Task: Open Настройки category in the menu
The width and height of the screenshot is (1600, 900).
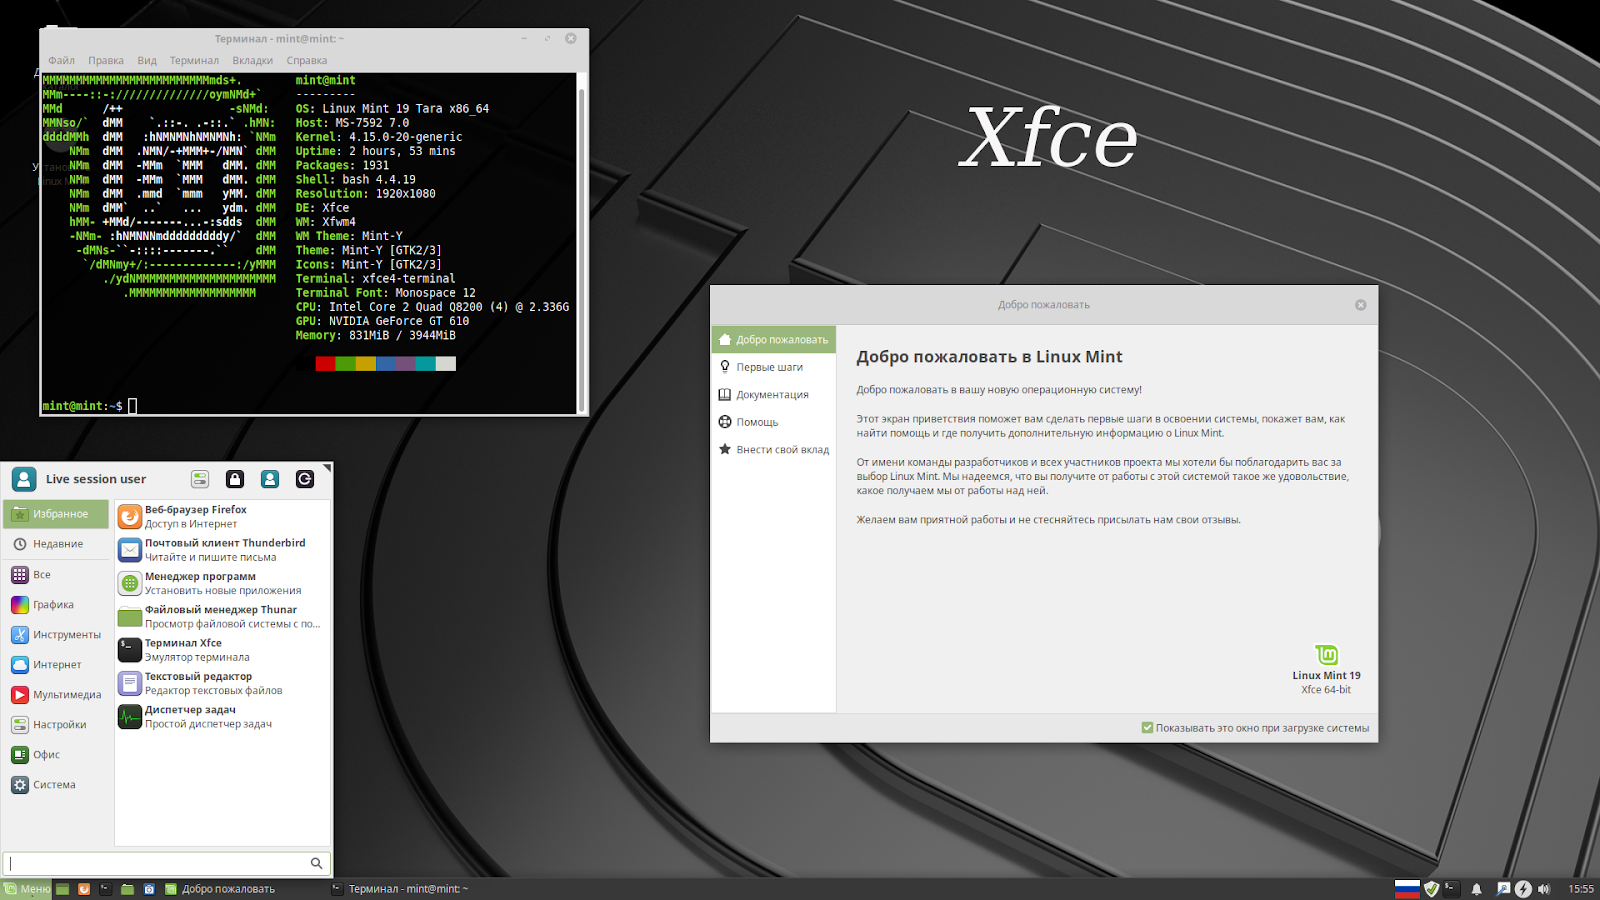Action: (56, 725)
